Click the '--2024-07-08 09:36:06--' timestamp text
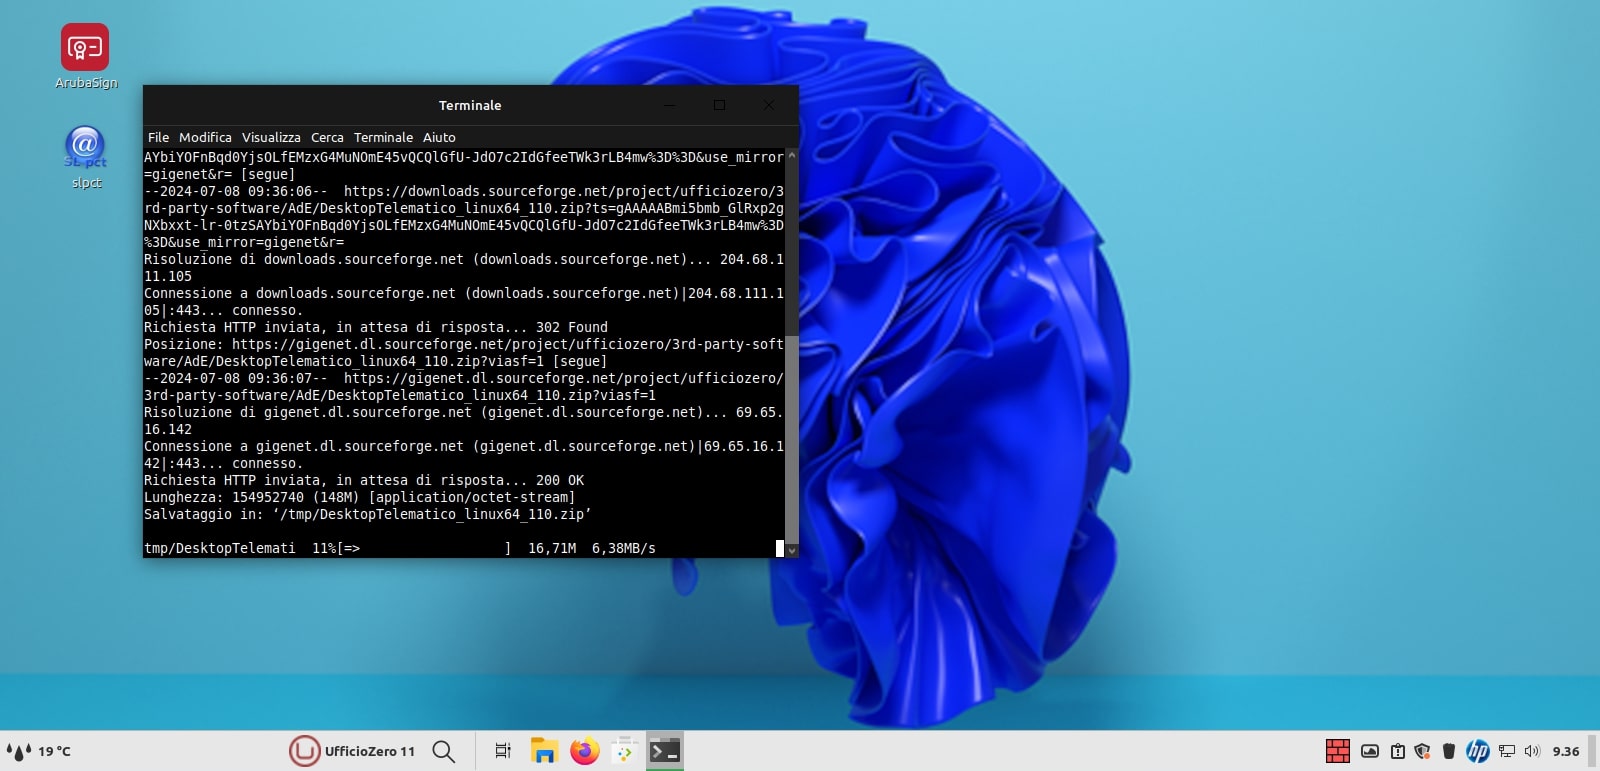Viewport: 1600px width, 771px height. 236,191
